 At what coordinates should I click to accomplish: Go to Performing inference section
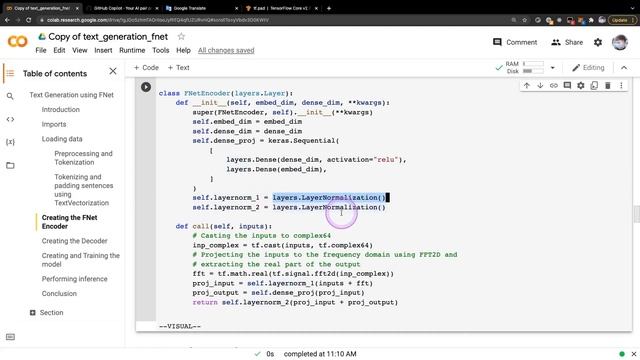coord(74,279)
